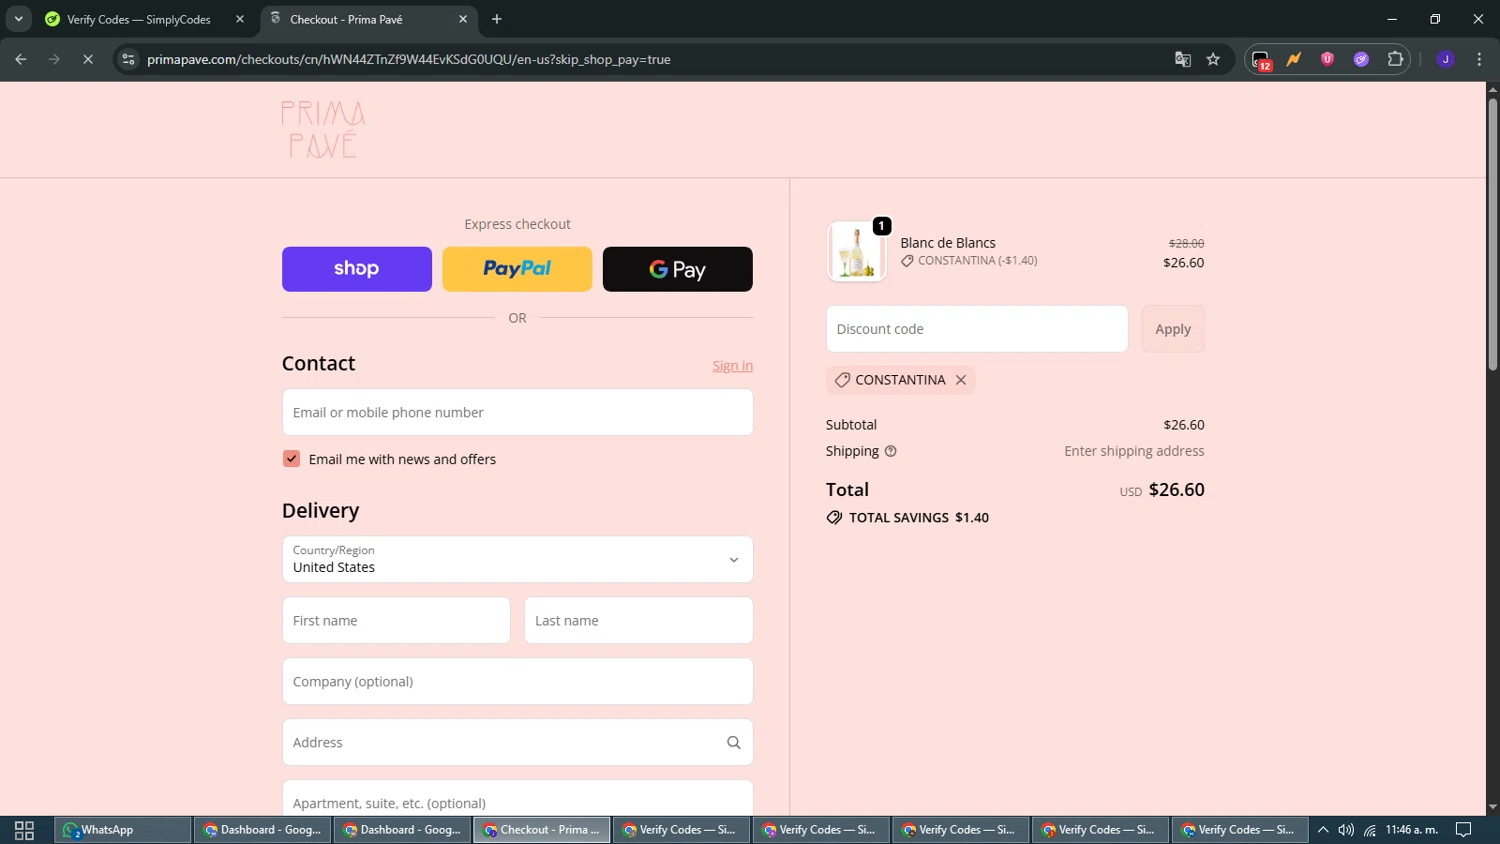Image resolution: width=1500 pixels, height=844 pixels.
Task: Click the Apply discount button
Action: (1173, 329)
